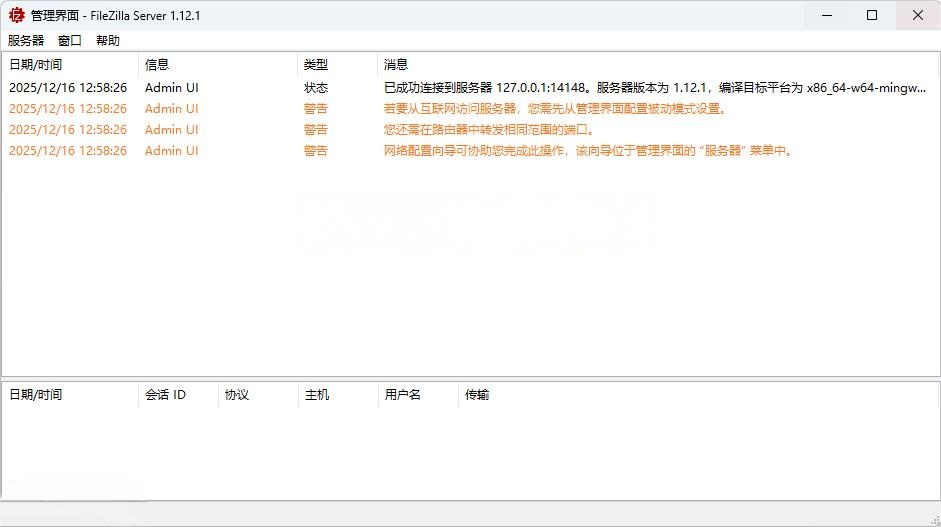Select the 状态 log row message about 127.0.0.1:14148
941x527 pixels.
point(654,88)
